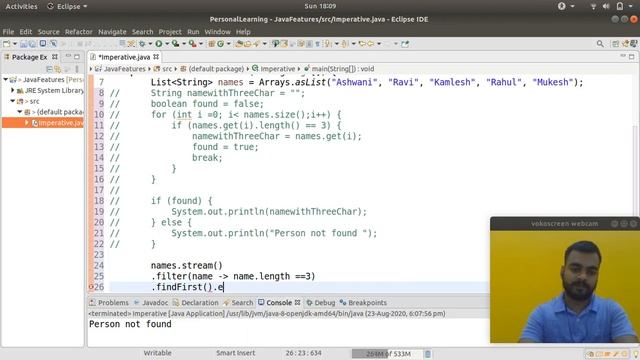Viewport: 640px width, 360px height.
Task: Click the Debug bug icon in toolbar
Action: pos(142,44)
